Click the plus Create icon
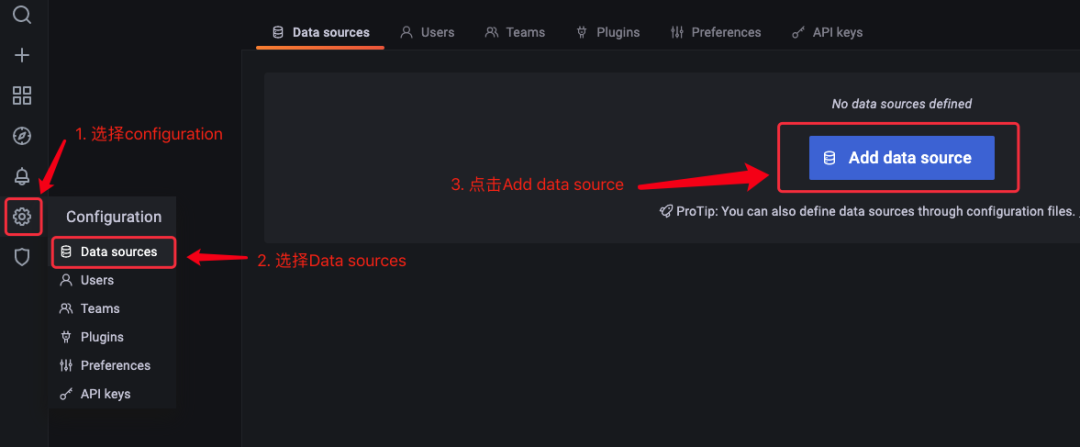Screen dimensions: 1080x447 [x=22, y=55]
